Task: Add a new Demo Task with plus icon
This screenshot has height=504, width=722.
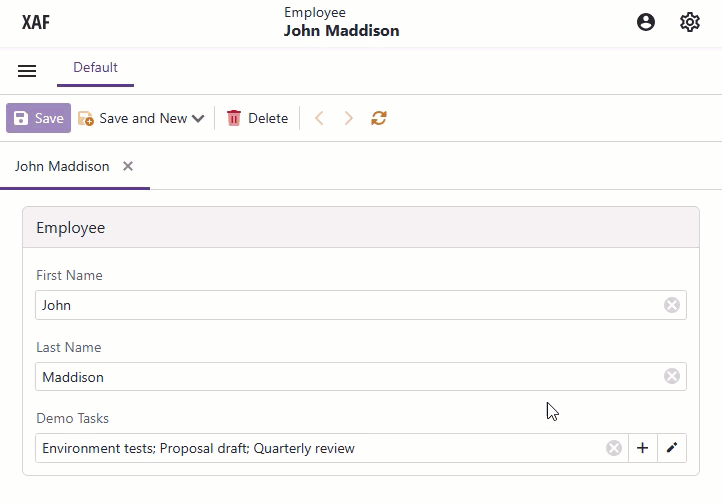Action: pos(642,448)
